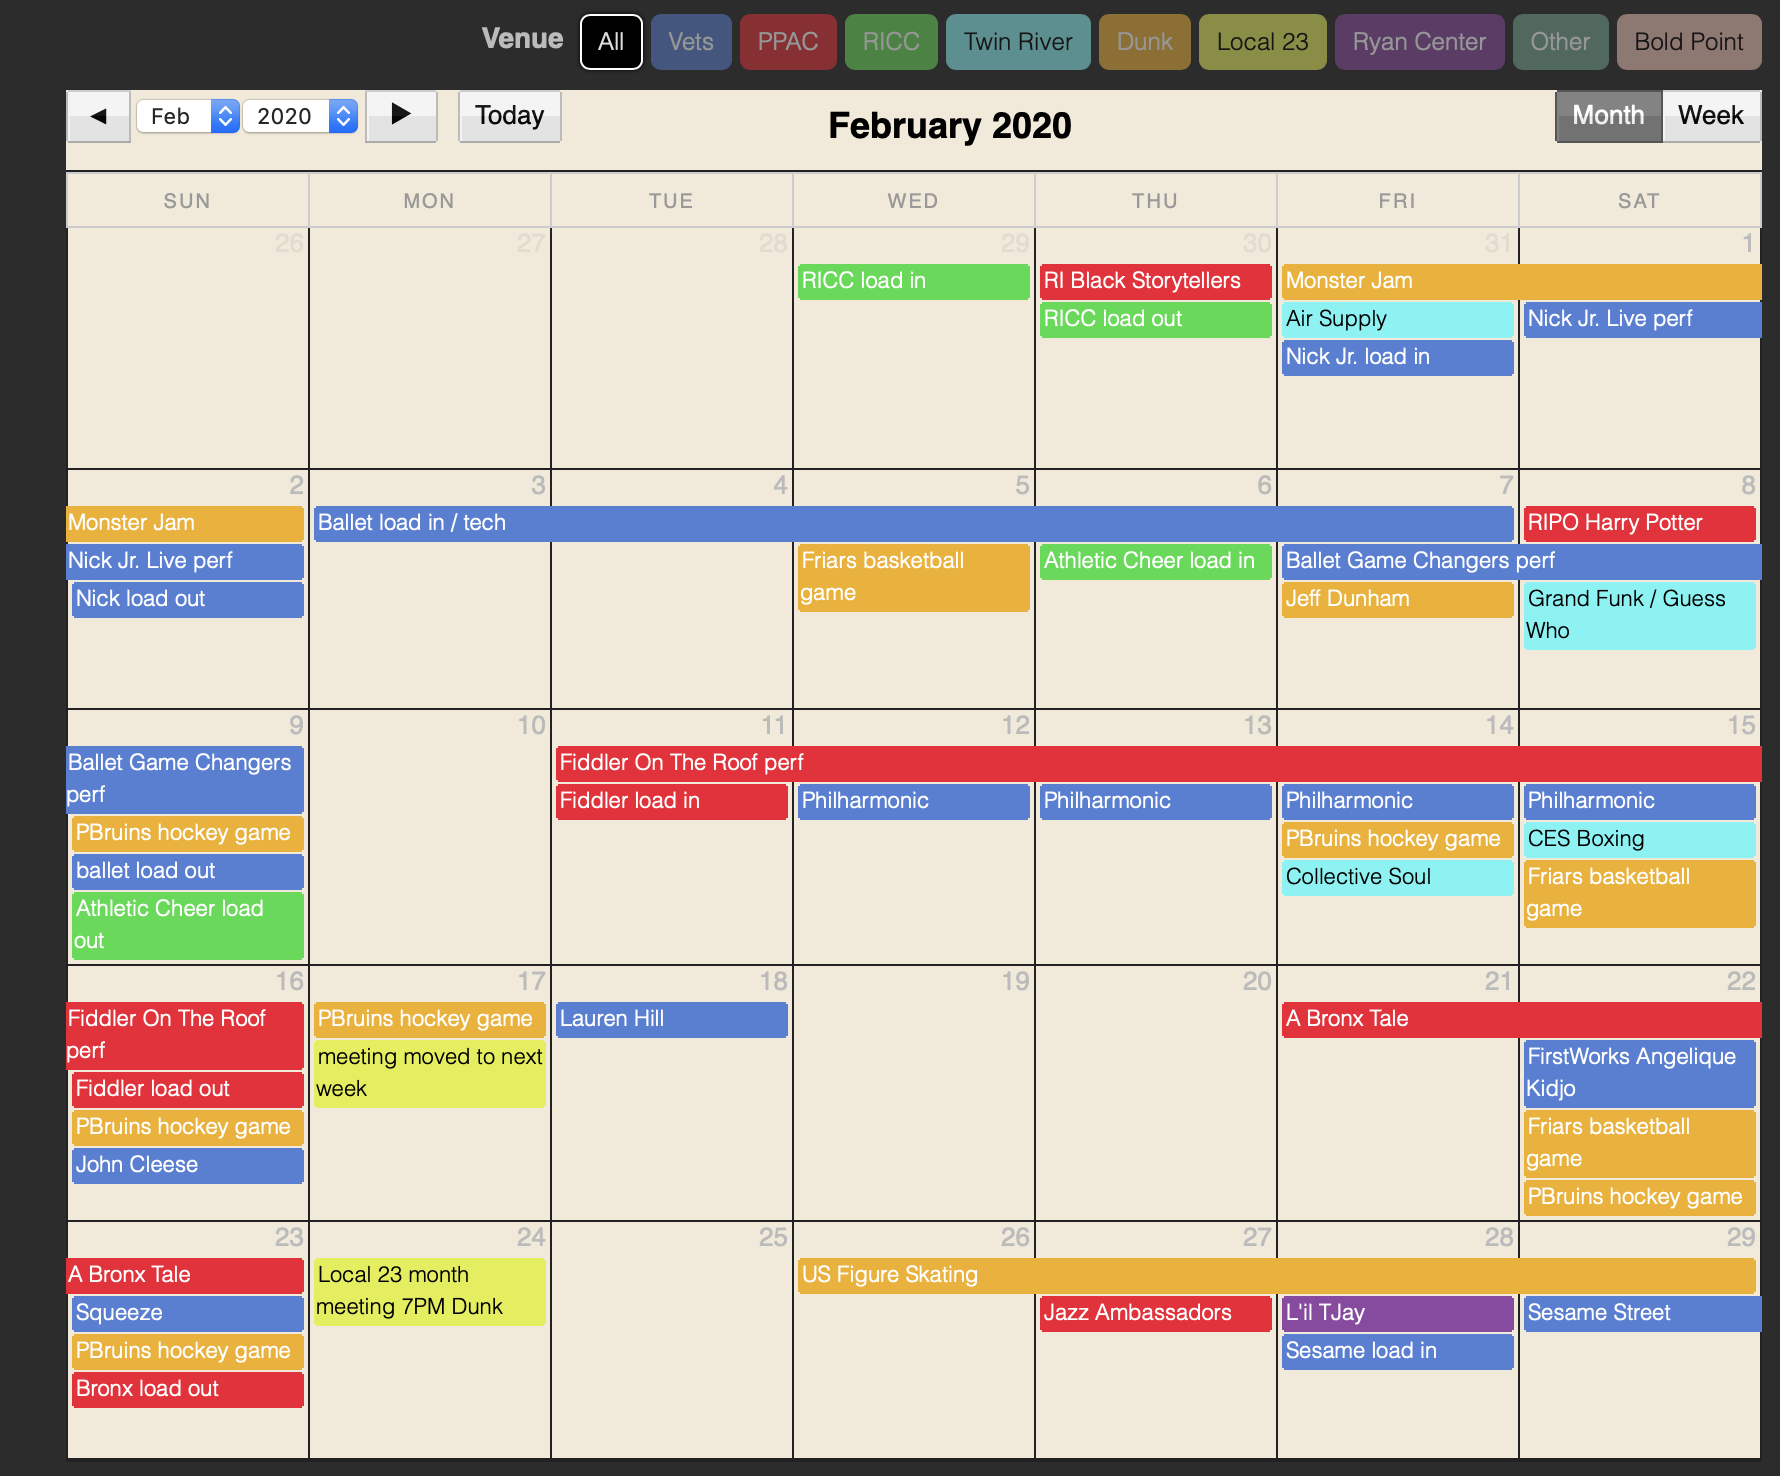Toggle the PPAC venue filter
Viewport: 1780px width, 1476px height.
787,42
